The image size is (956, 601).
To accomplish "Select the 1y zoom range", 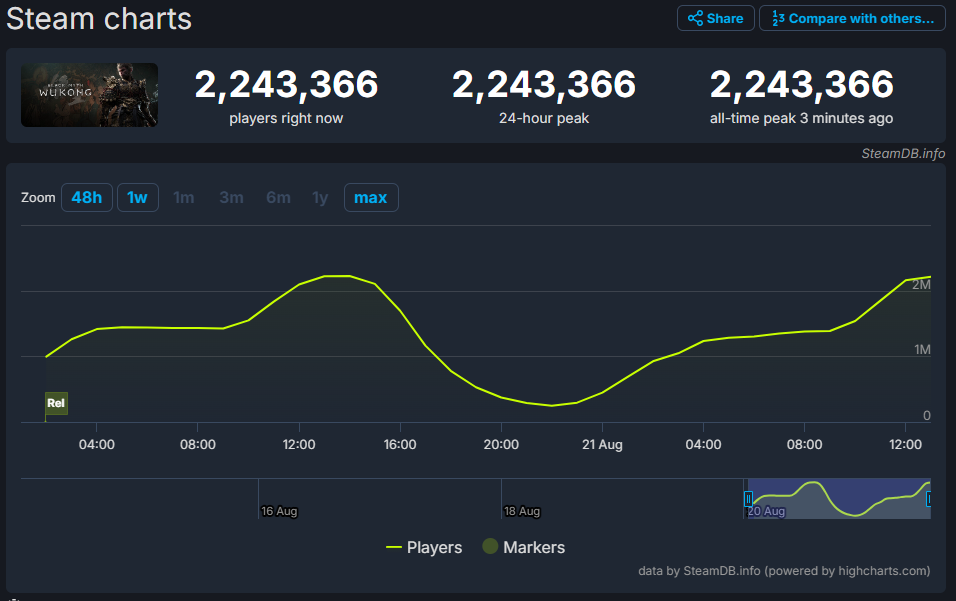I will (320, 197).
